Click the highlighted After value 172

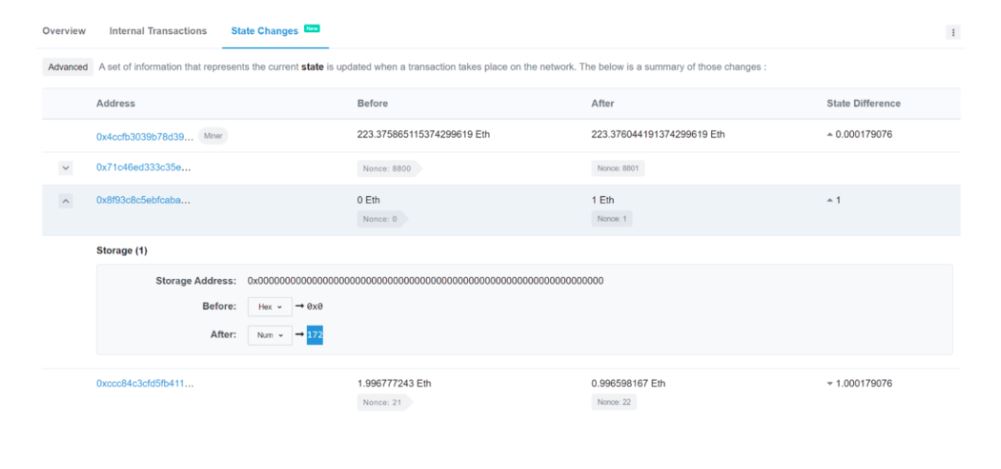click(x=315, y=334)
